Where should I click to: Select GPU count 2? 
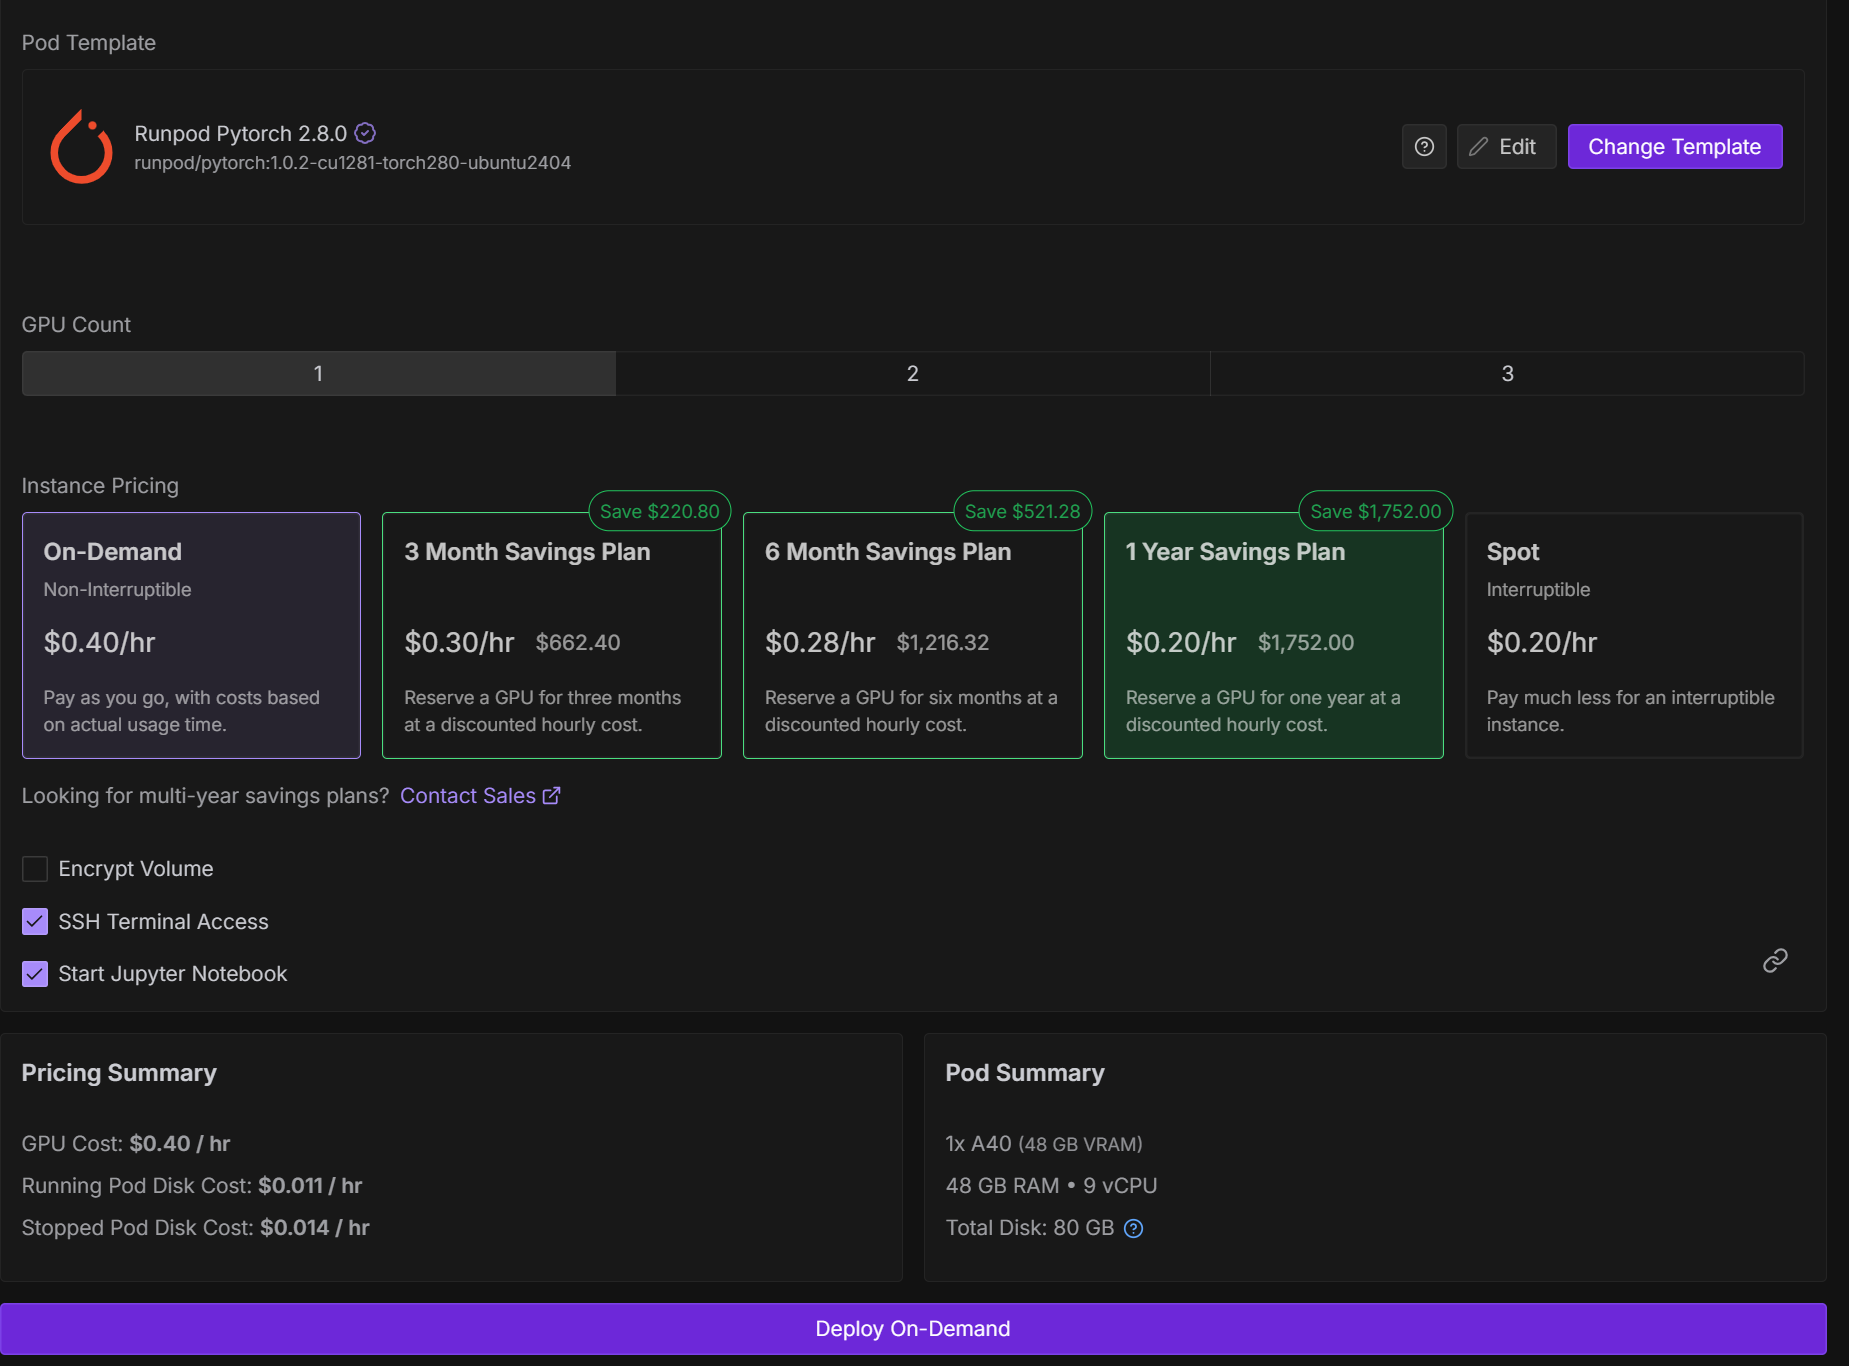pos(912,373)
